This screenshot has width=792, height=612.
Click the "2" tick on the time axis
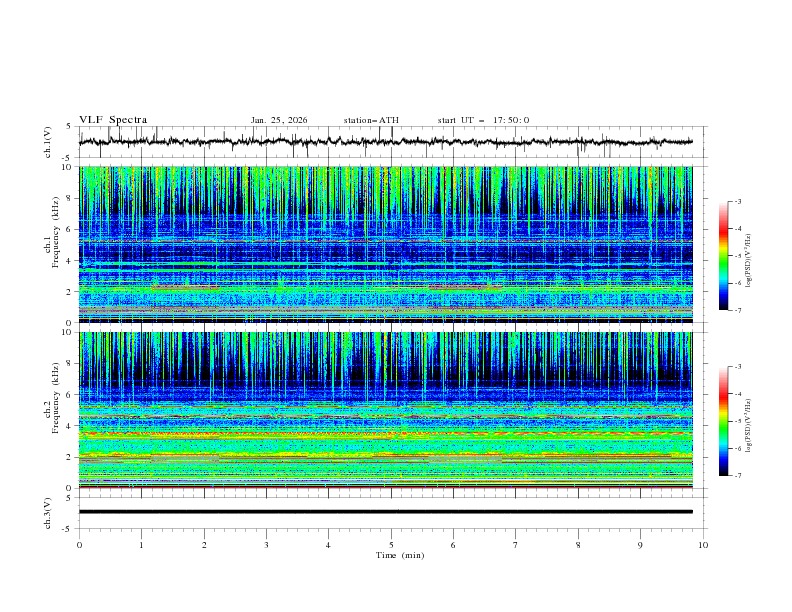coord(204,545)
